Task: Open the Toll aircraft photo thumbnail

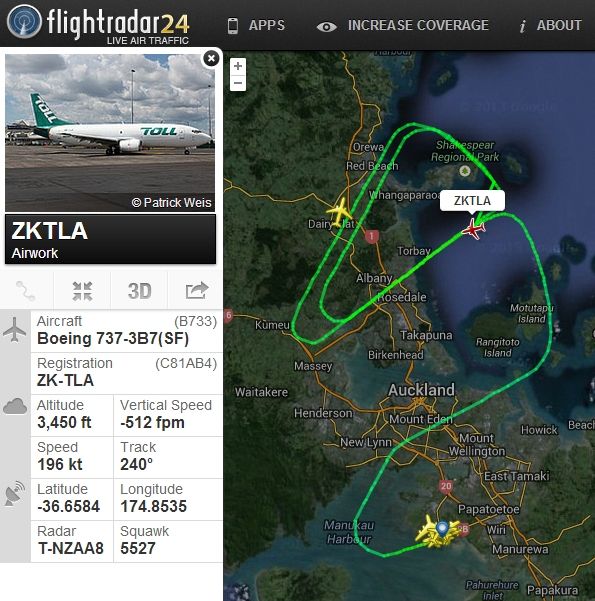Action: [x=110, y=133]
